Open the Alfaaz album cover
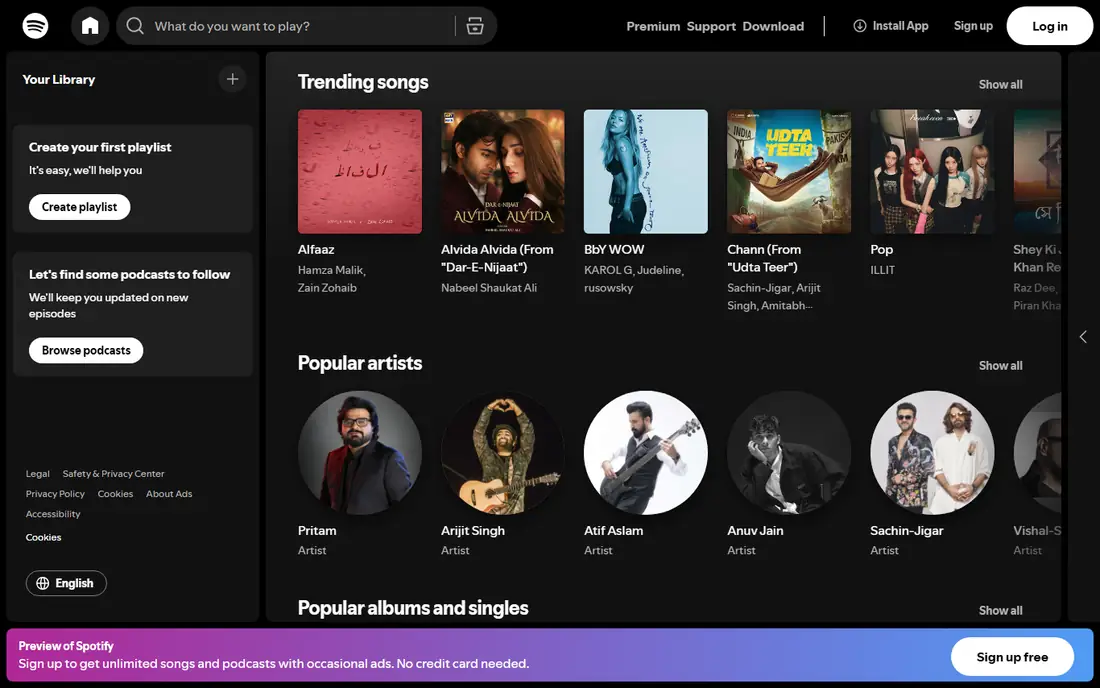The width and height of the screenshot is (1100, 688). [x=360, y=171]
